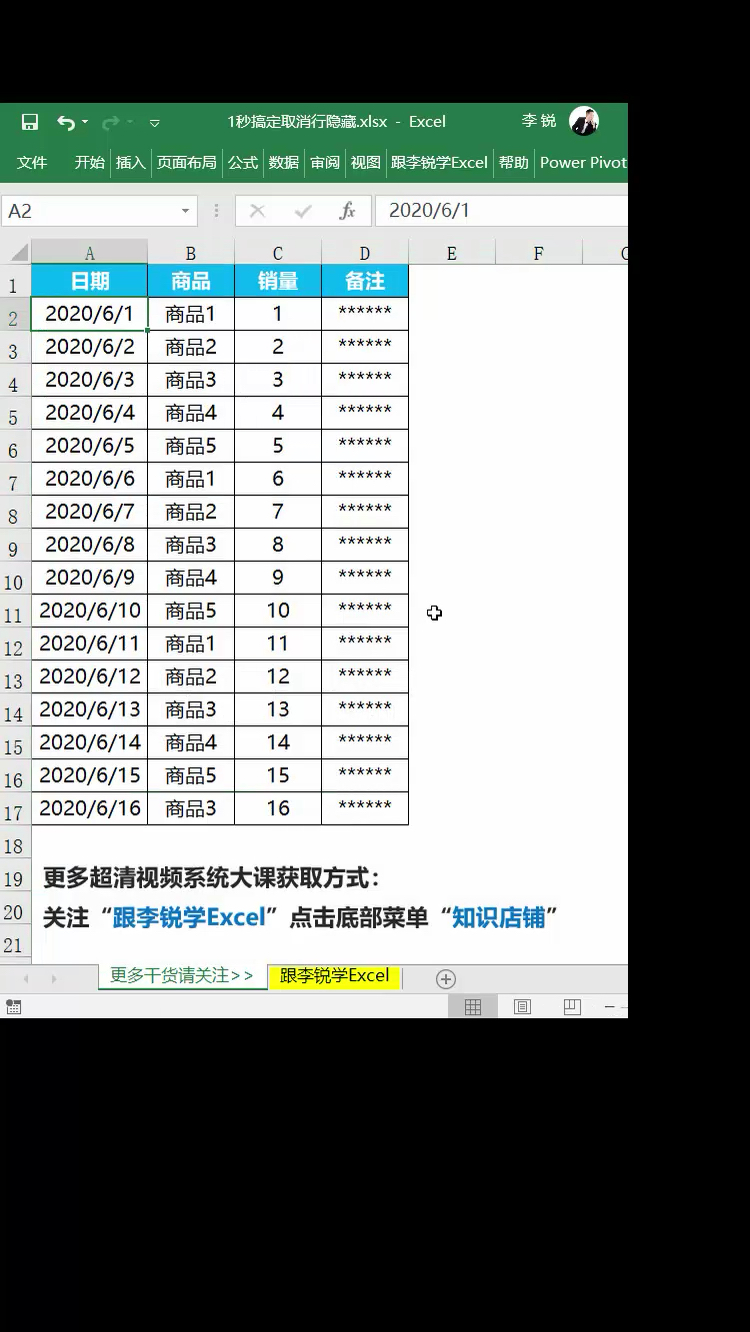
Task: Select the 商品4 cell in row 10
Action: tap(191, 578)
